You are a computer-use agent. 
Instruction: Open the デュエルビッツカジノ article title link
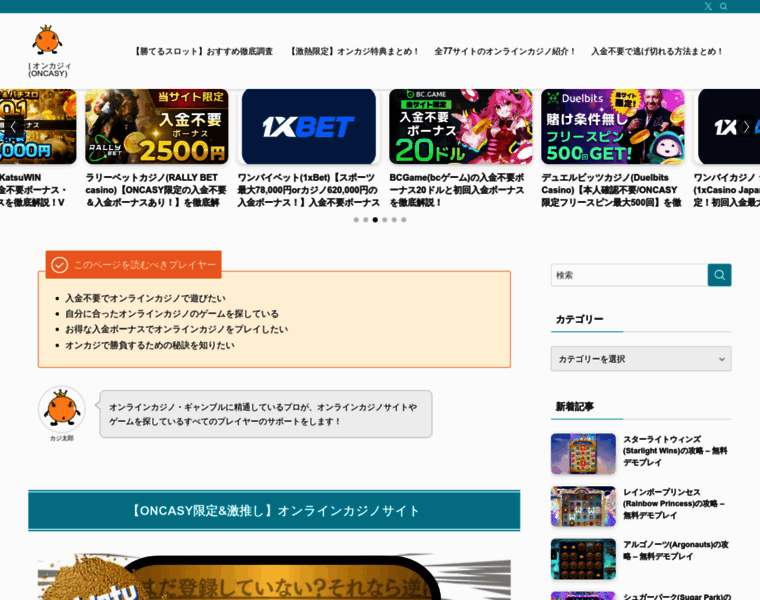(611, 190)
